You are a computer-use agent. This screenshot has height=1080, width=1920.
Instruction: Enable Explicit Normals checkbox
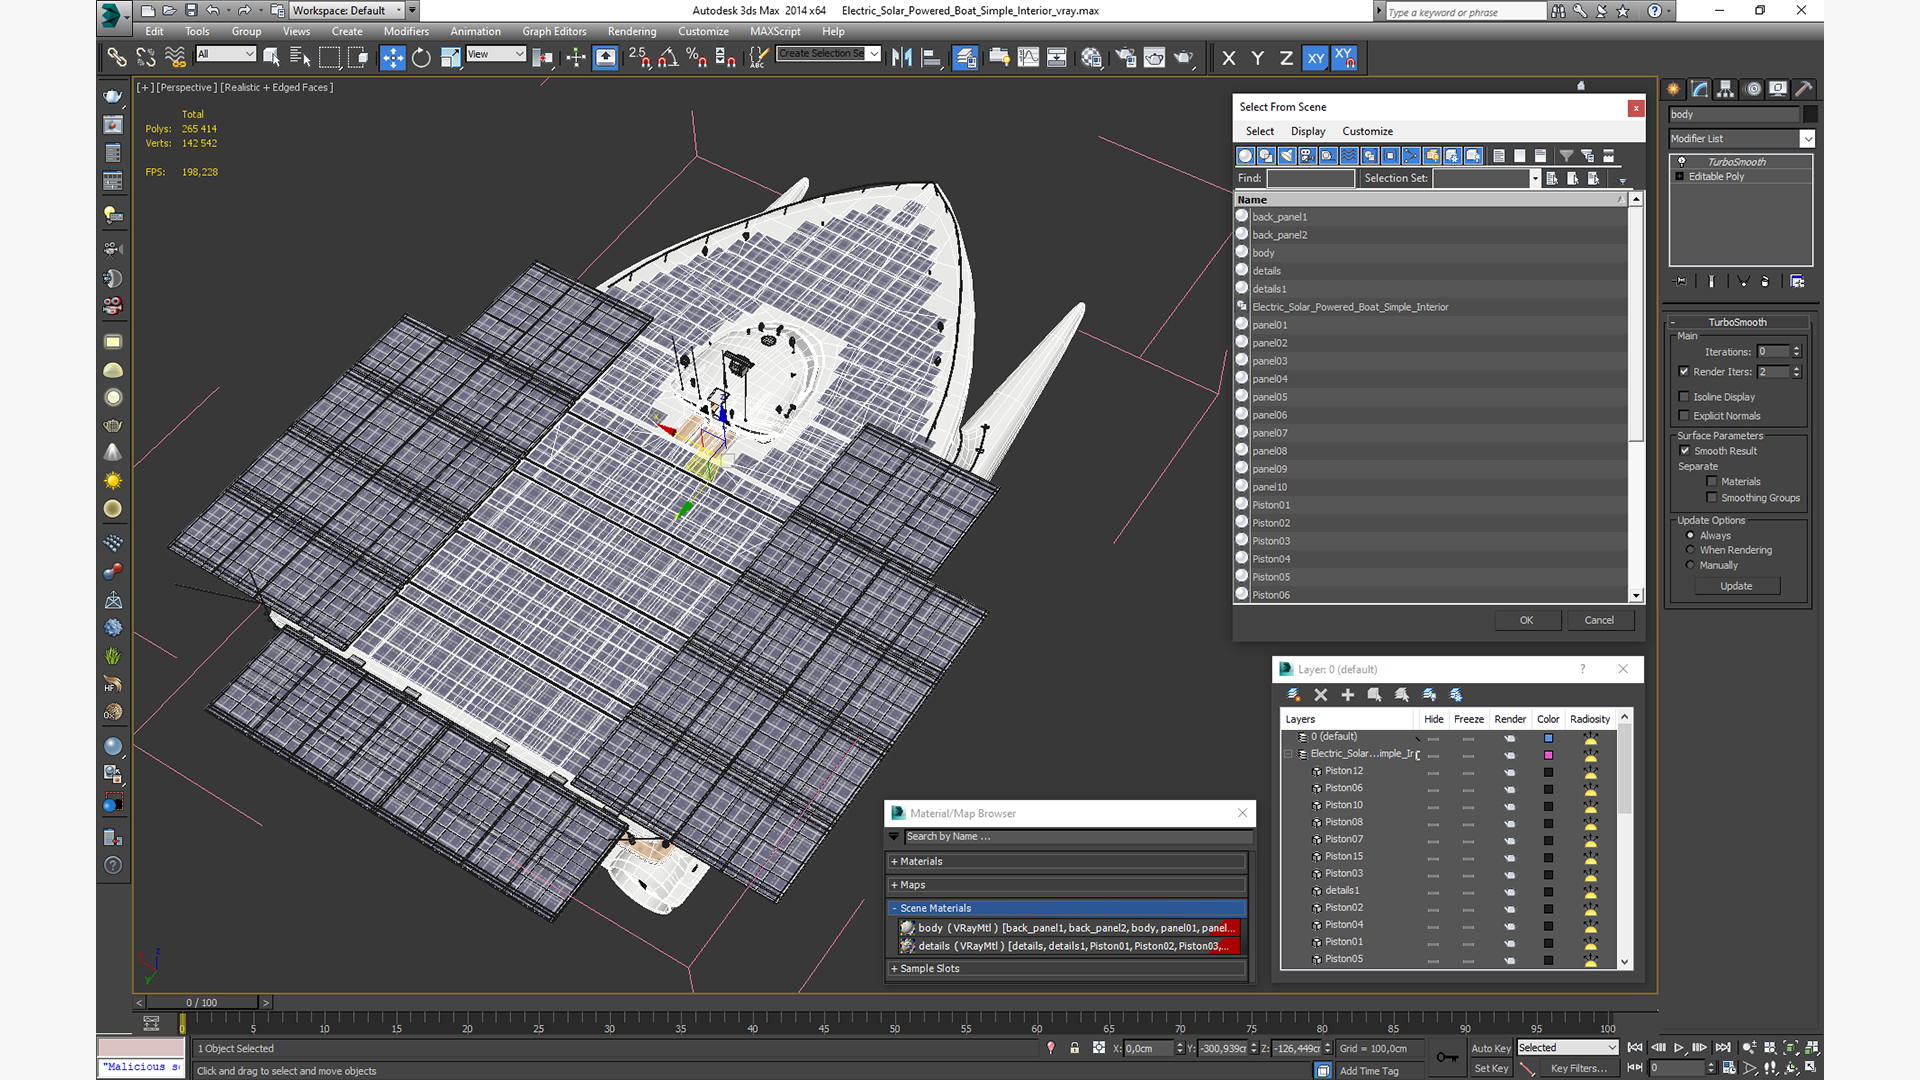coord(1684,416)
